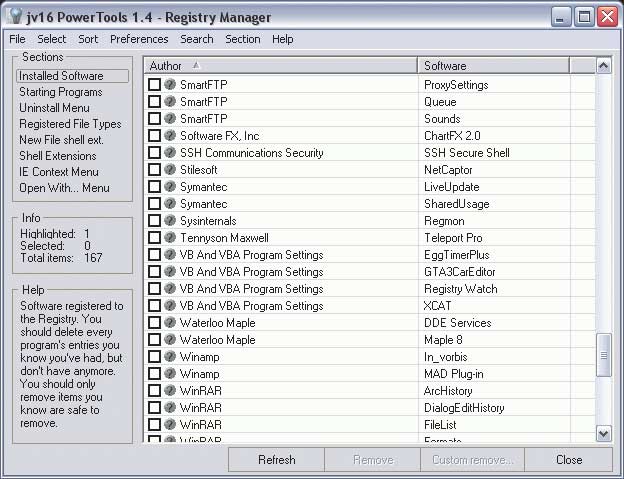Image resolution: width=624 pixels, height=479 pixels.
Task: Click the icon in the Maple 8 row
Action: [170, 339]
